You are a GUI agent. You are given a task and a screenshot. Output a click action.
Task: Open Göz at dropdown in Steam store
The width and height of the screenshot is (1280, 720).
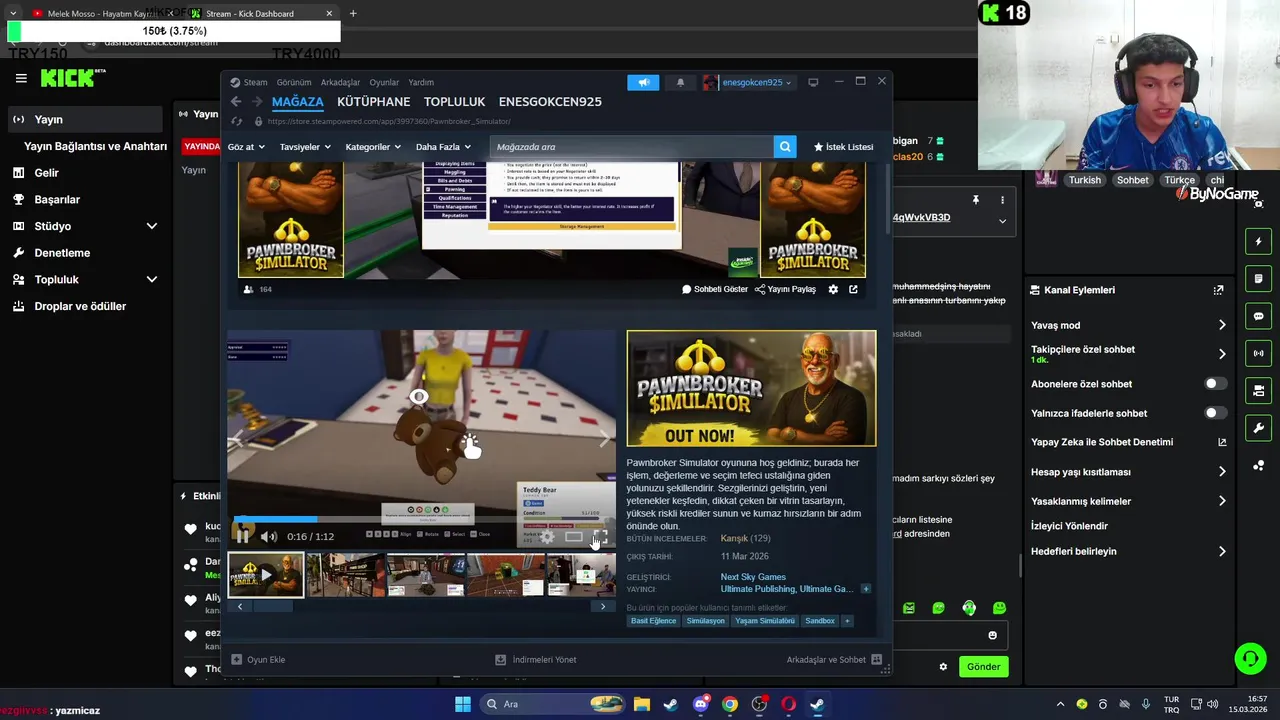tap(246, 147)
